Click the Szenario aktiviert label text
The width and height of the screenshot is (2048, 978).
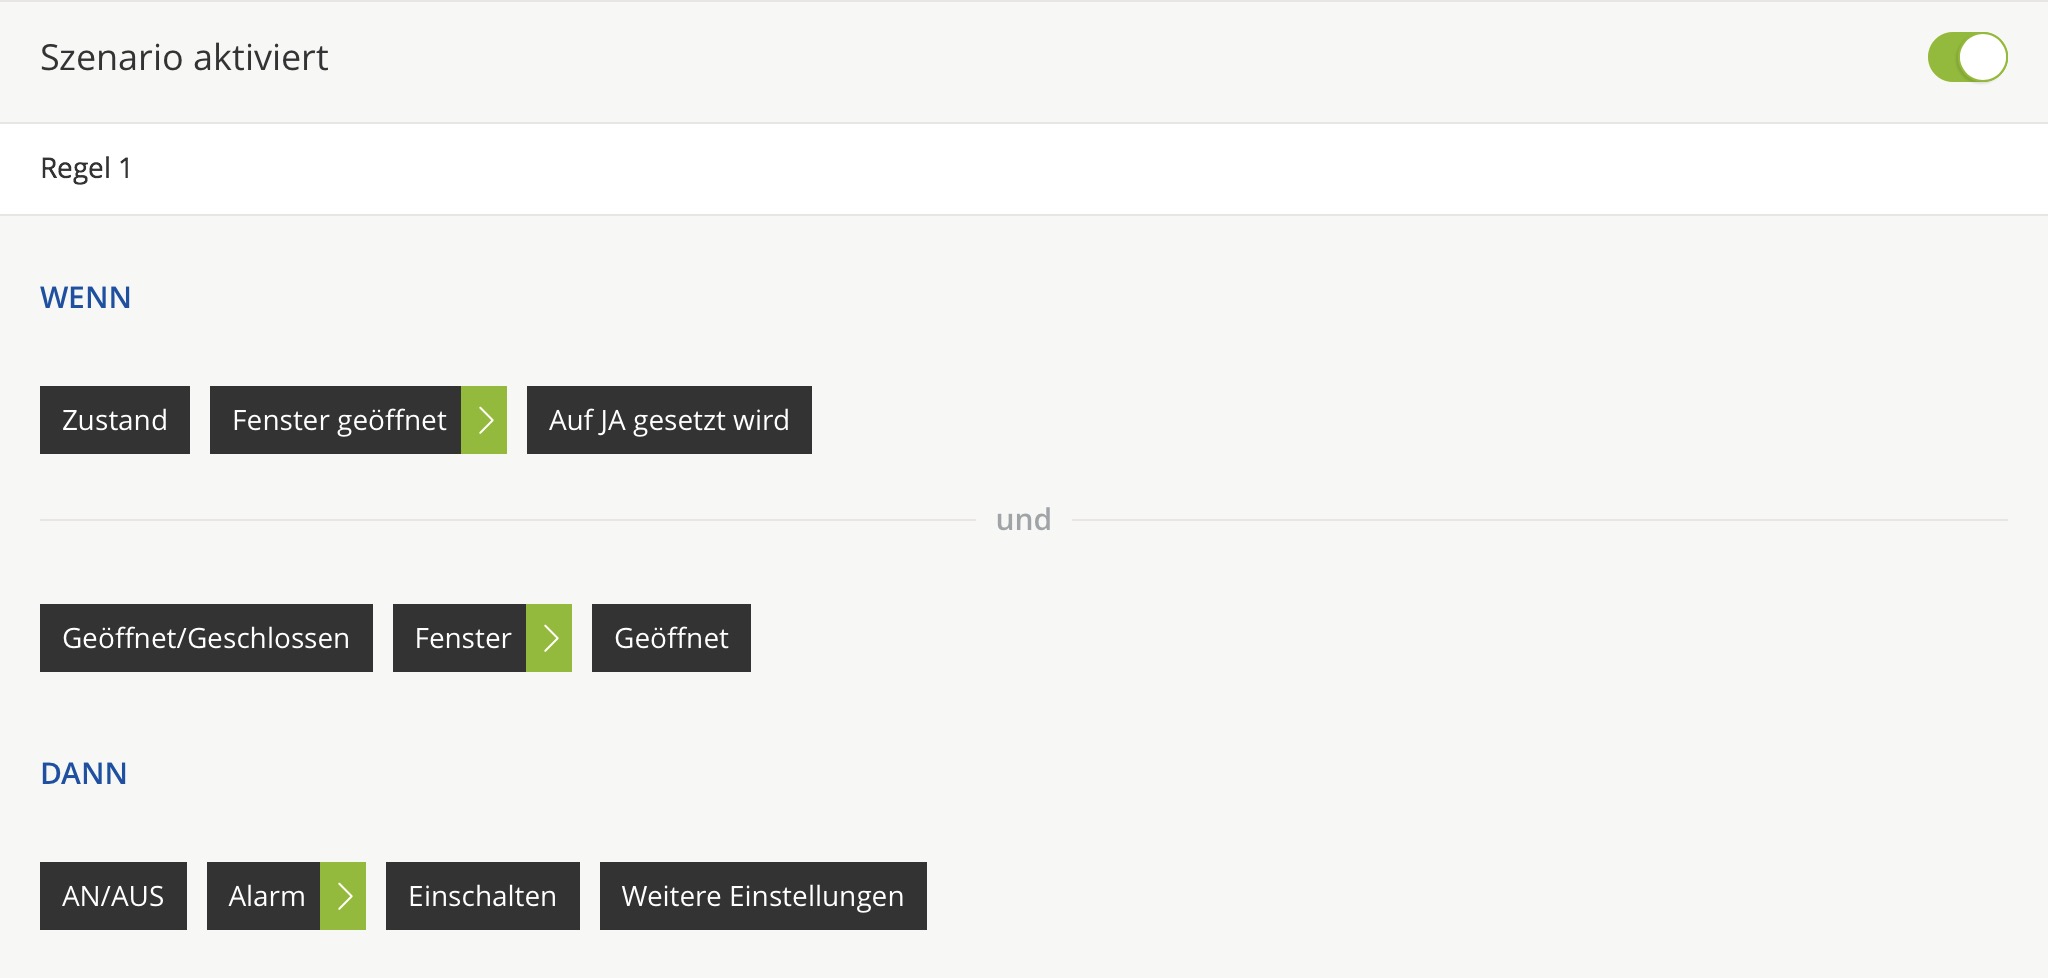coord(184,58)
